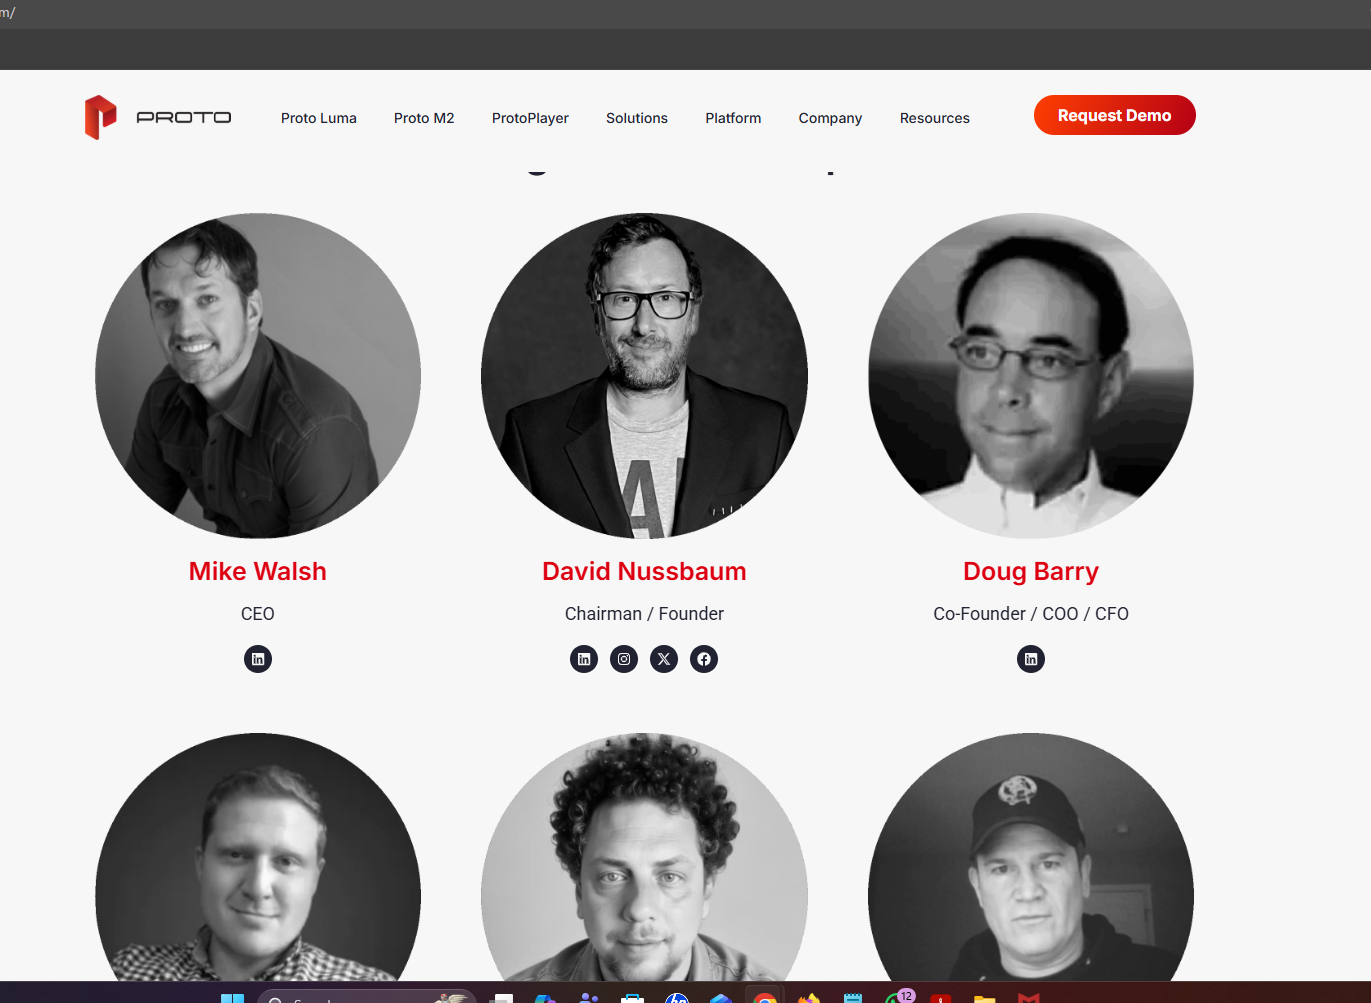This screenshot has width=1371, height=1003.
Task: Open Doug Barry's LinkedIn icon
Action: 1031,659
